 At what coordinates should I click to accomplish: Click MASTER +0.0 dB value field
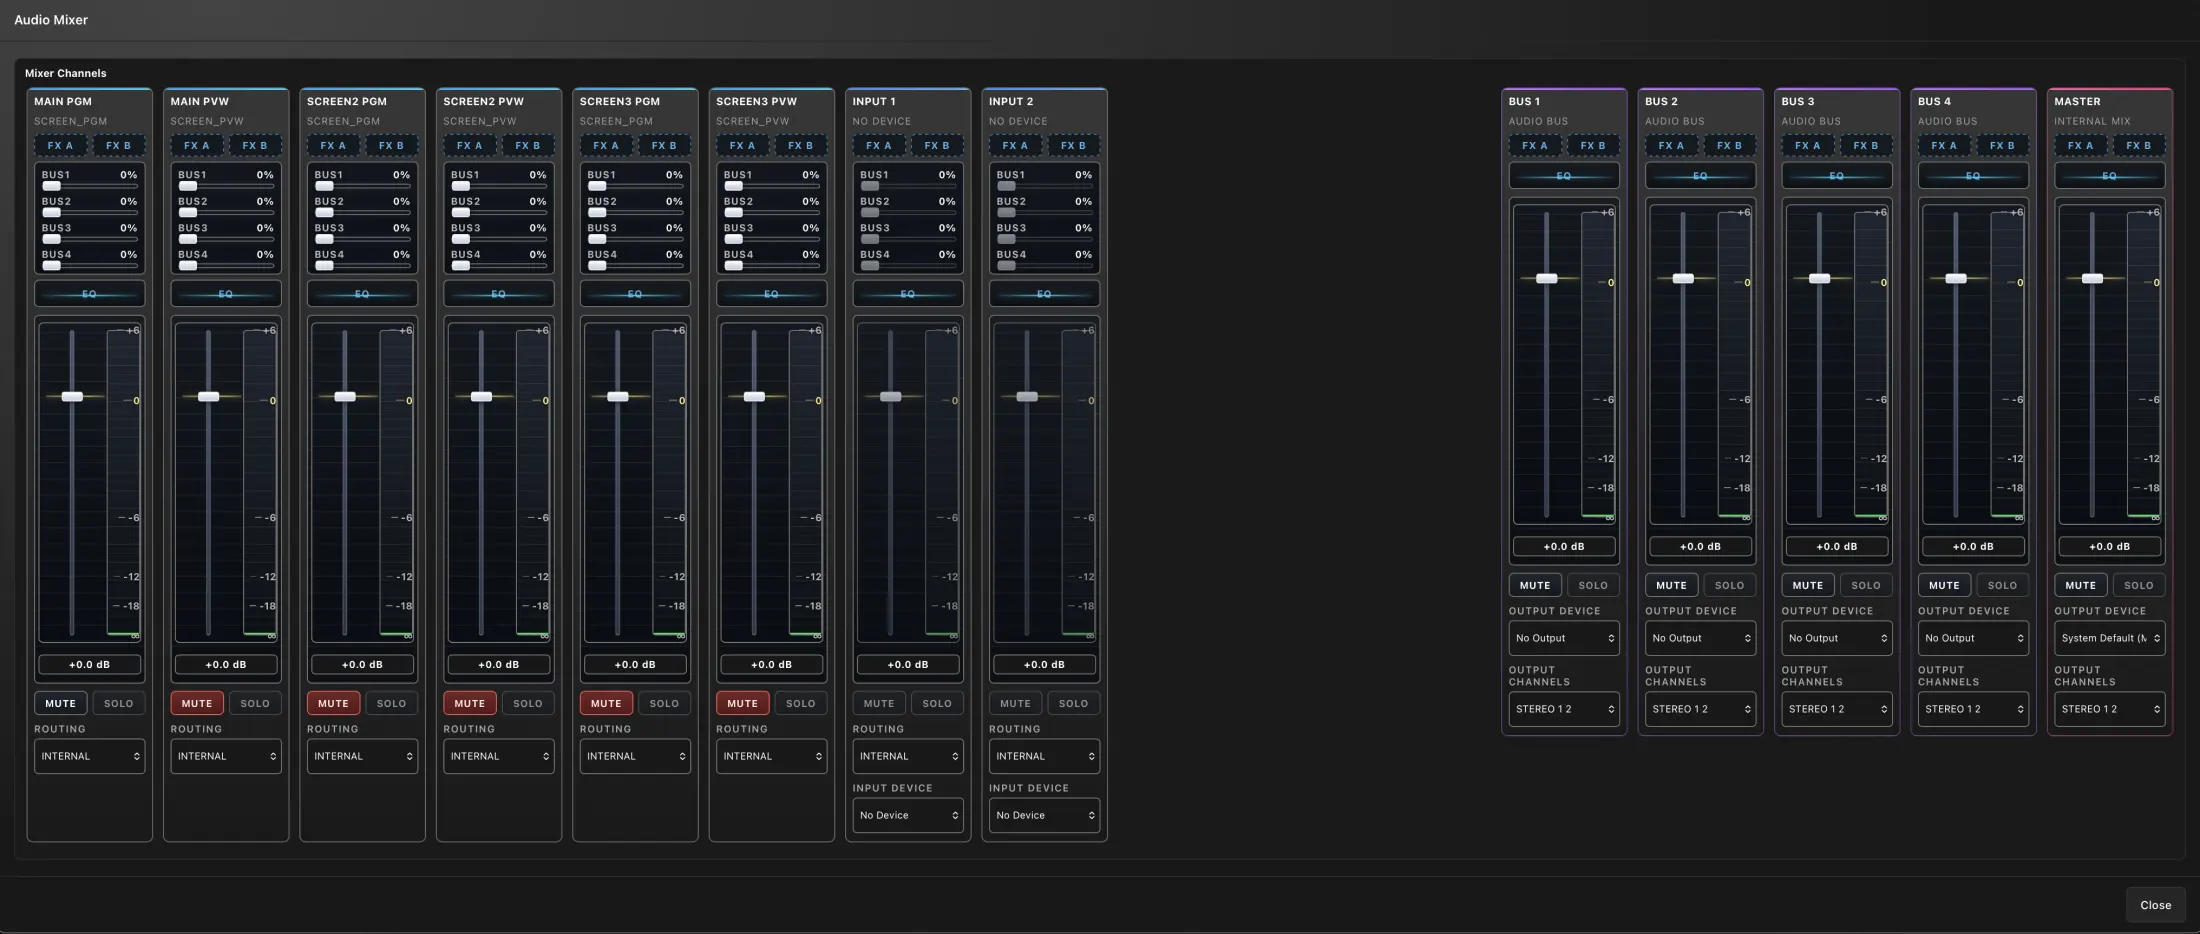(x=2109, y=546)
